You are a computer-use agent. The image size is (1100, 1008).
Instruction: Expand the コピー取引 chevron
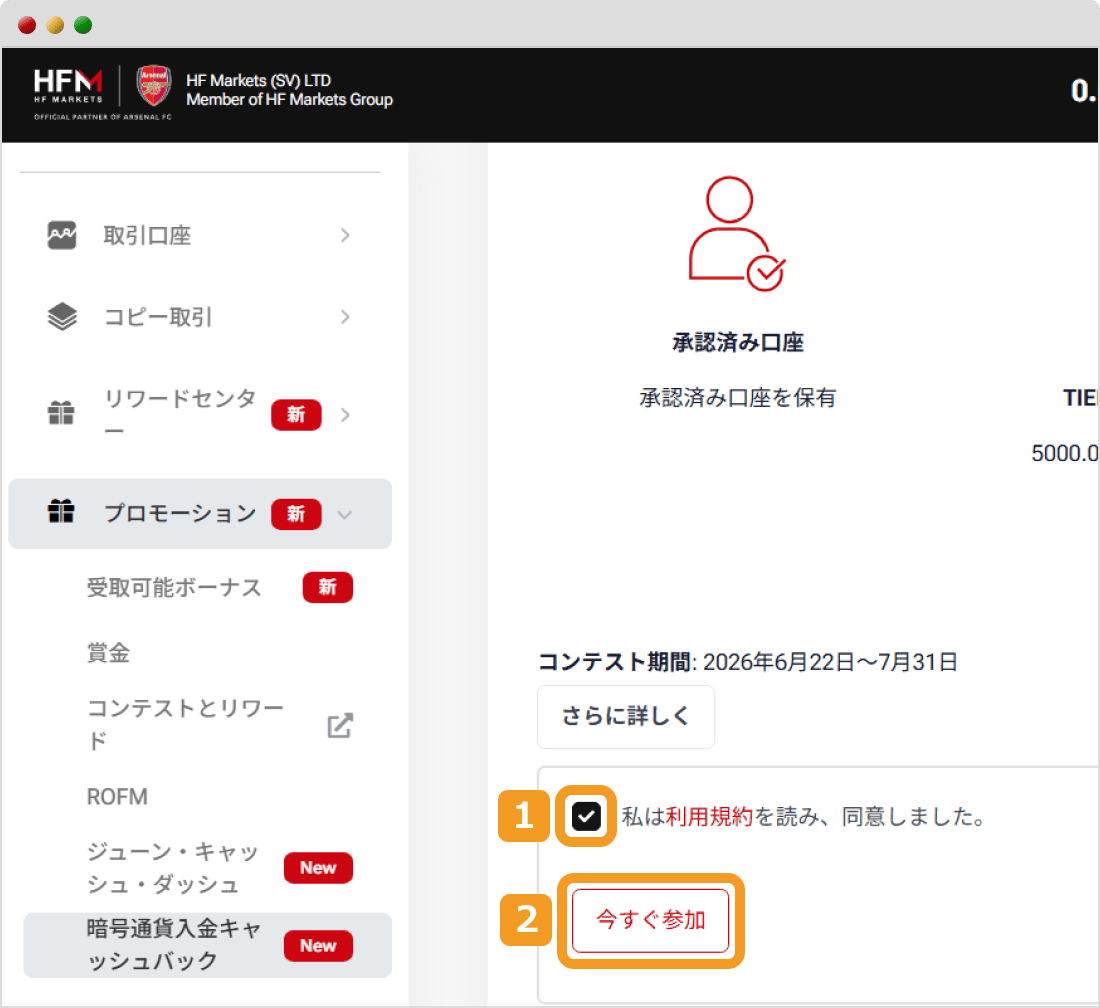coord(344,317)
